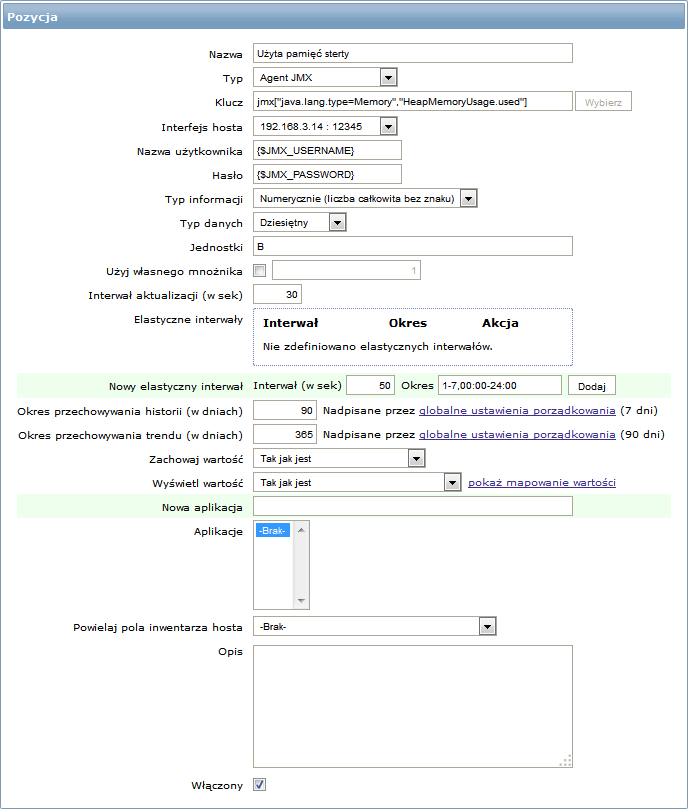This screenshot has width=688, height=809.
Task: Click the Hasło password field
Action: pyautogui.click(x=327, y=174)
